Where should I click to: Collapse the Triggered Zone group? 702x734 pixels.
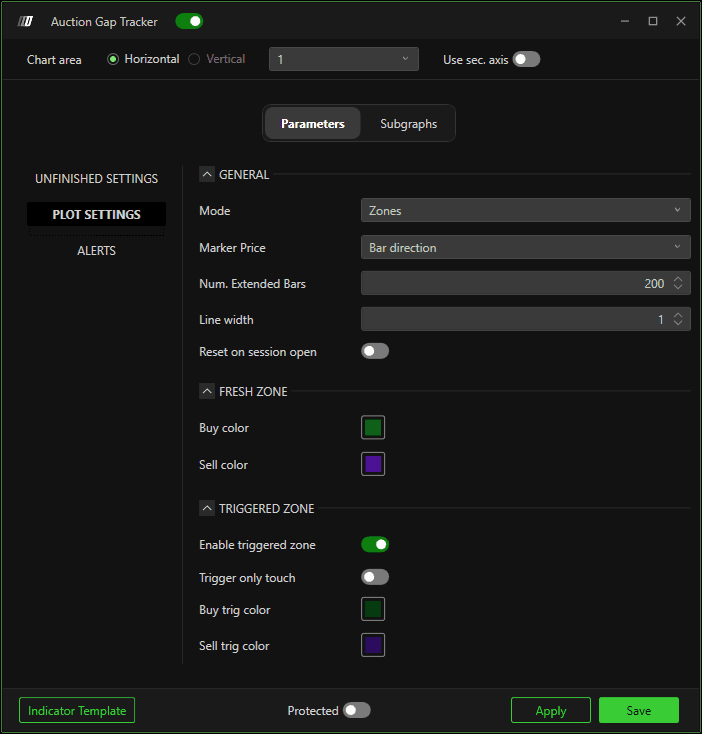pos(207,508)
